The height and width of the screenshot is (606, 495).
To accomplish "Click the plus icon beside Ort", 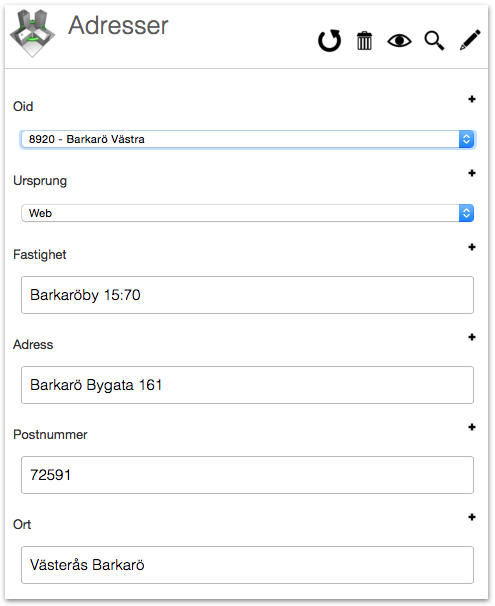I will [x=472, y=517].
